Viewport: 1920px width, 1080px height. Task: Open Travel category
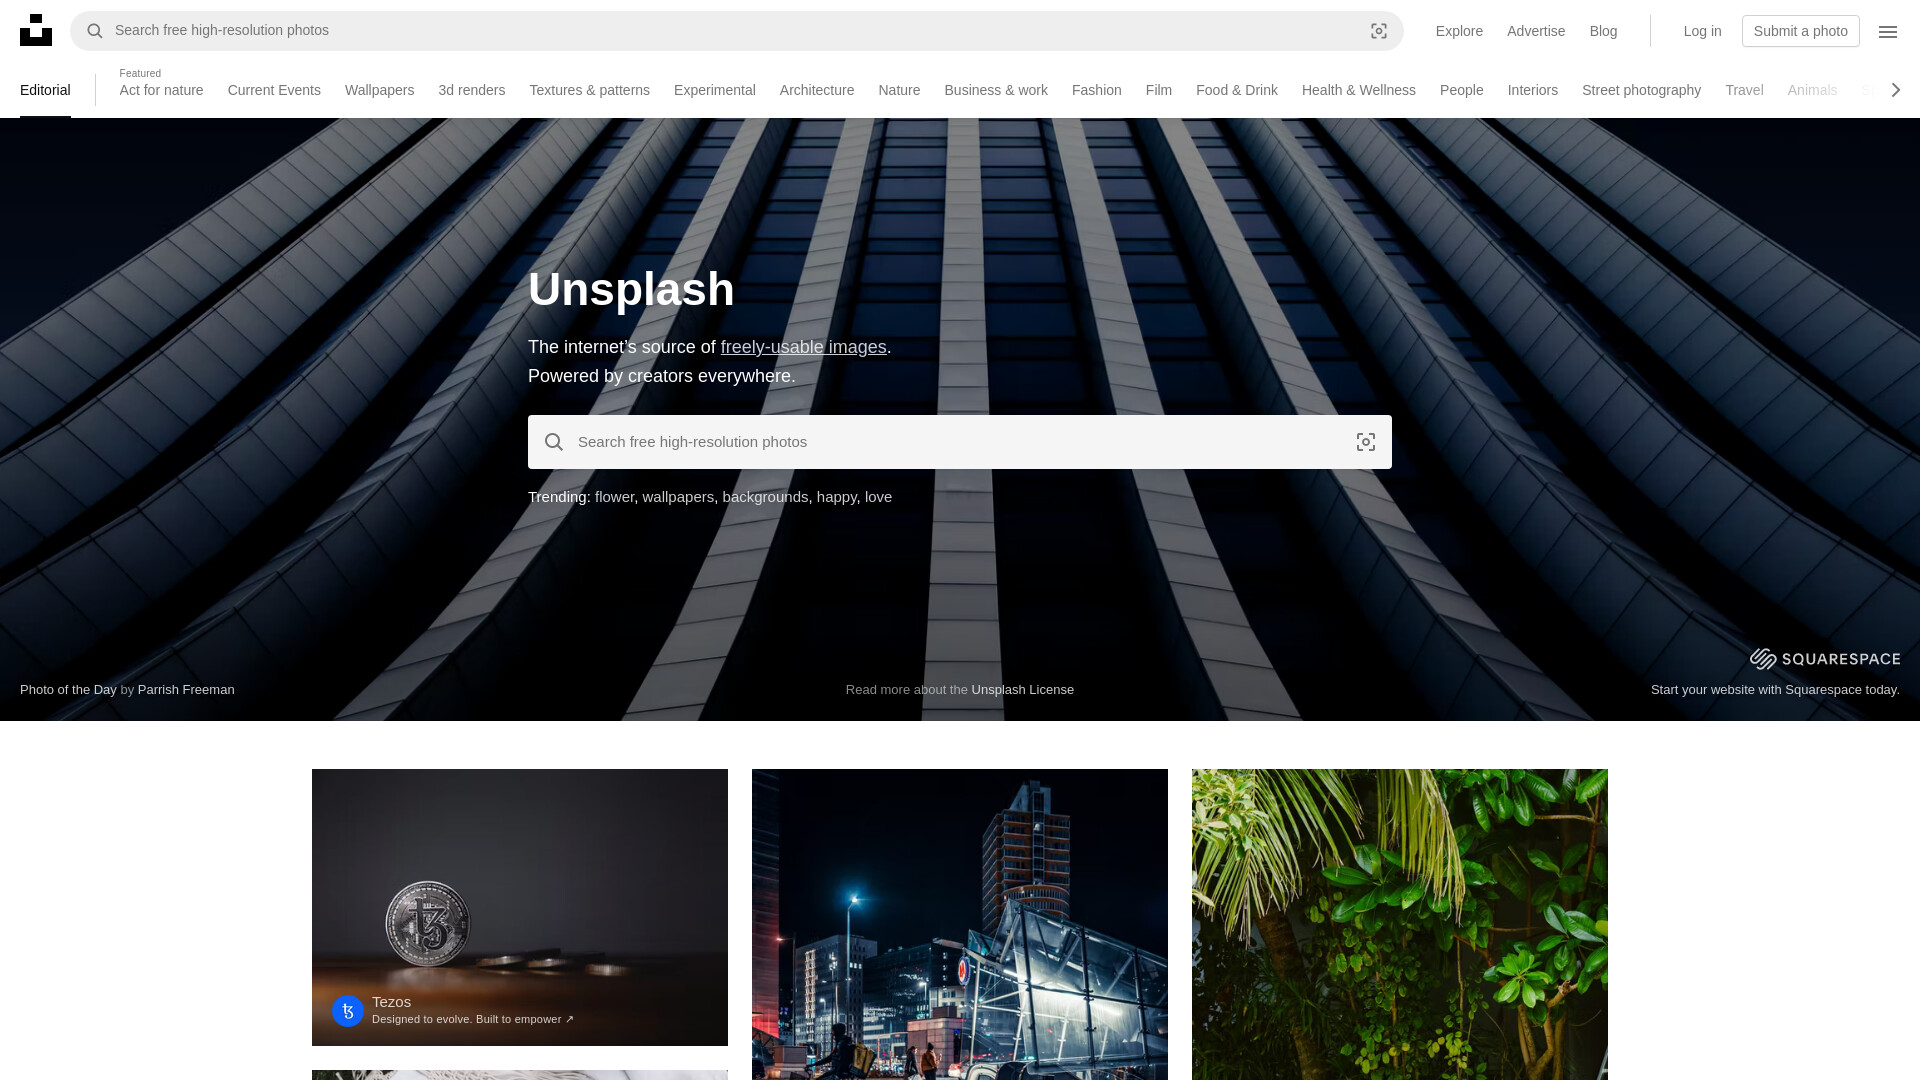pyautogui.click(x=1743, y=90)
